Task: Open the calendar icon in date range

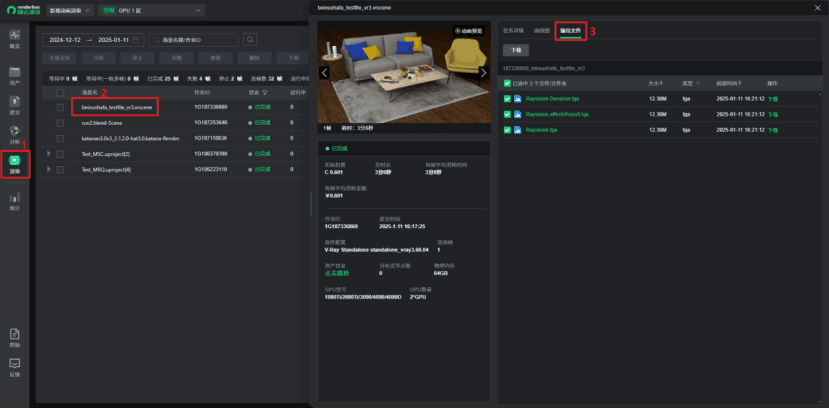Action: (136, 40)
